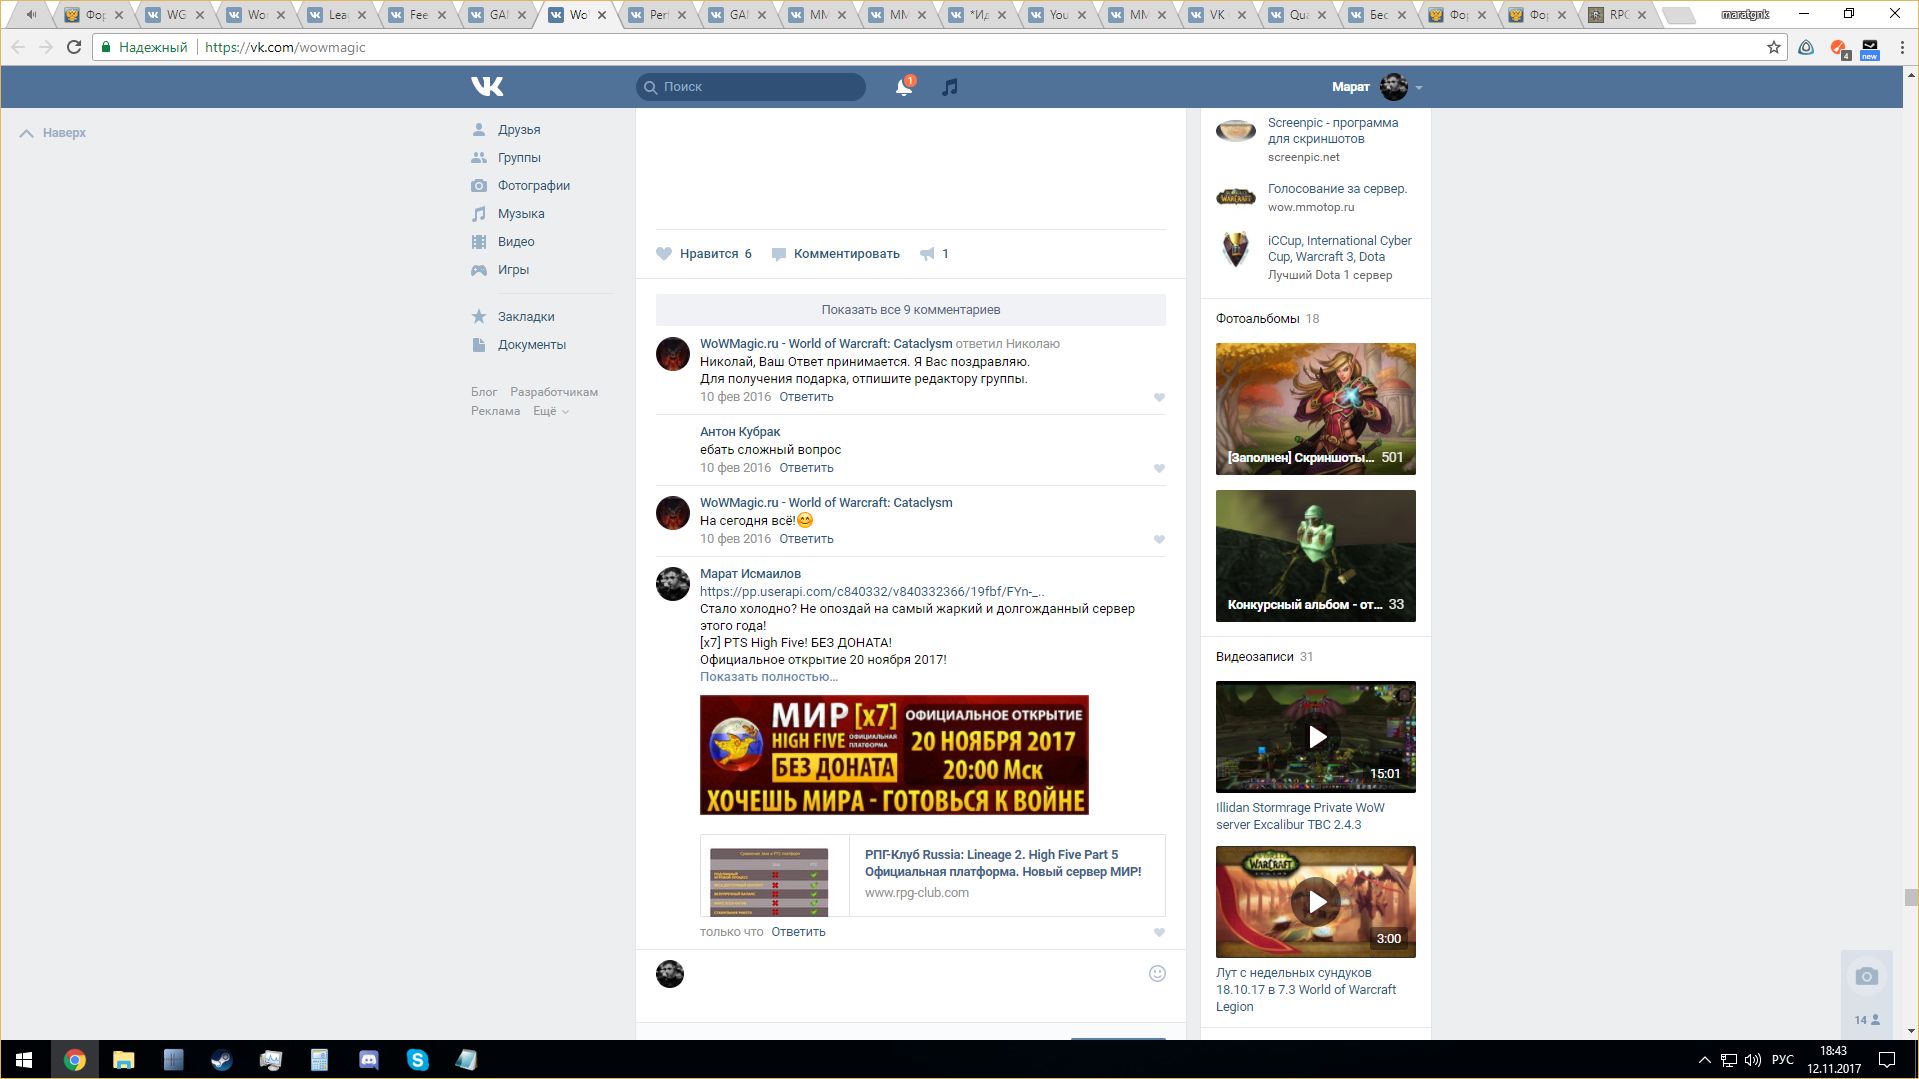Reply to Марат Исмаилов's comment via Ответить
The height and width of the screenshot is (1079, 1919).
pos(798,932)
